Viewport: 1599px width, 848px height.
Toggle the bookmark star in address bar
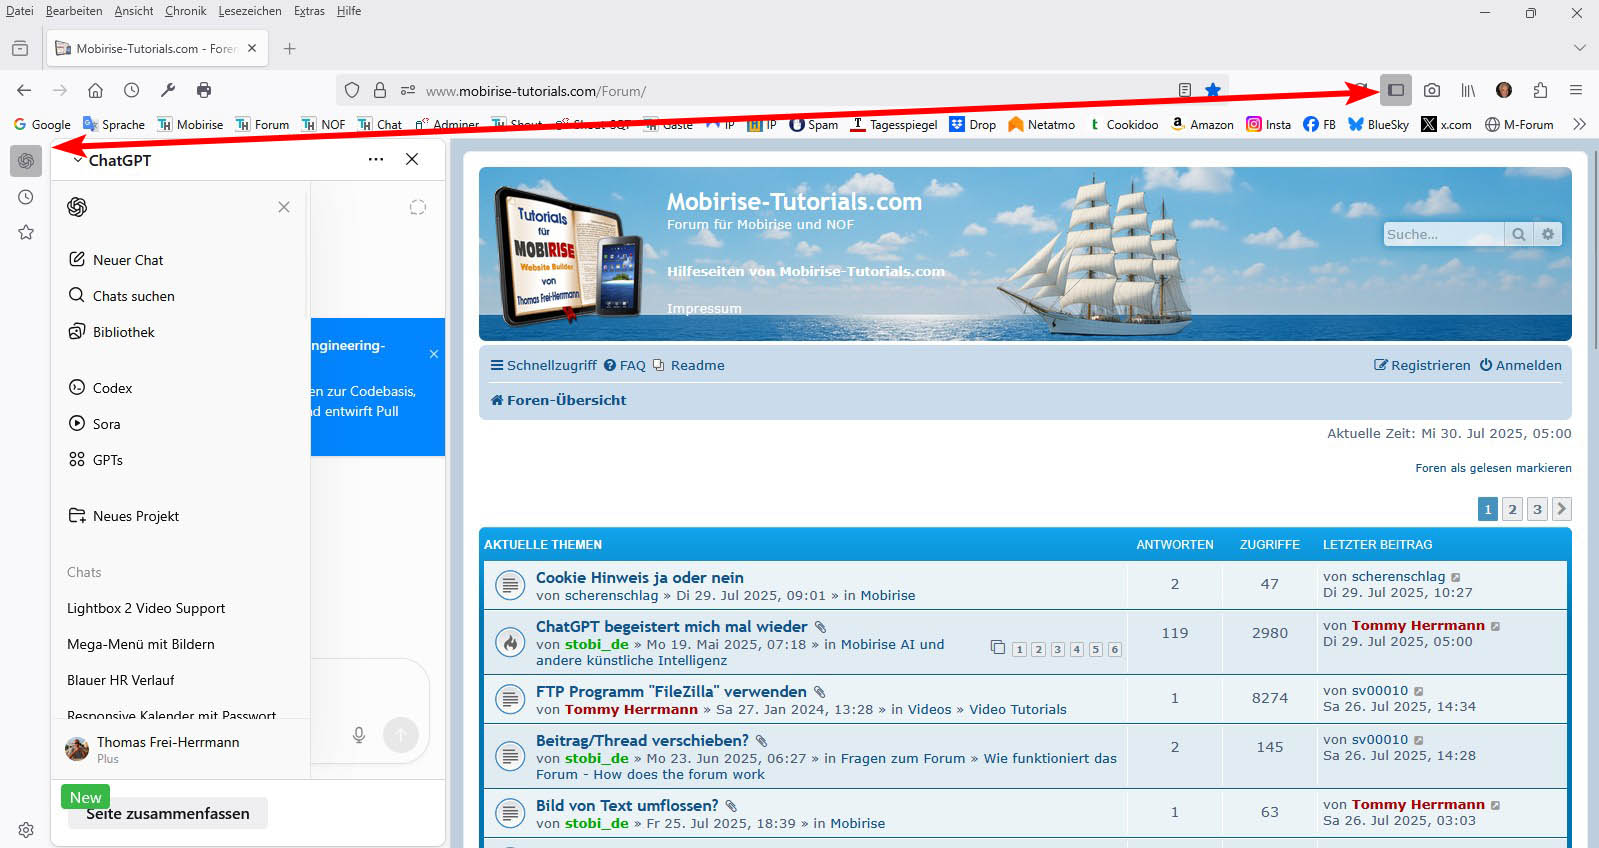click(x=1213, y=90)
